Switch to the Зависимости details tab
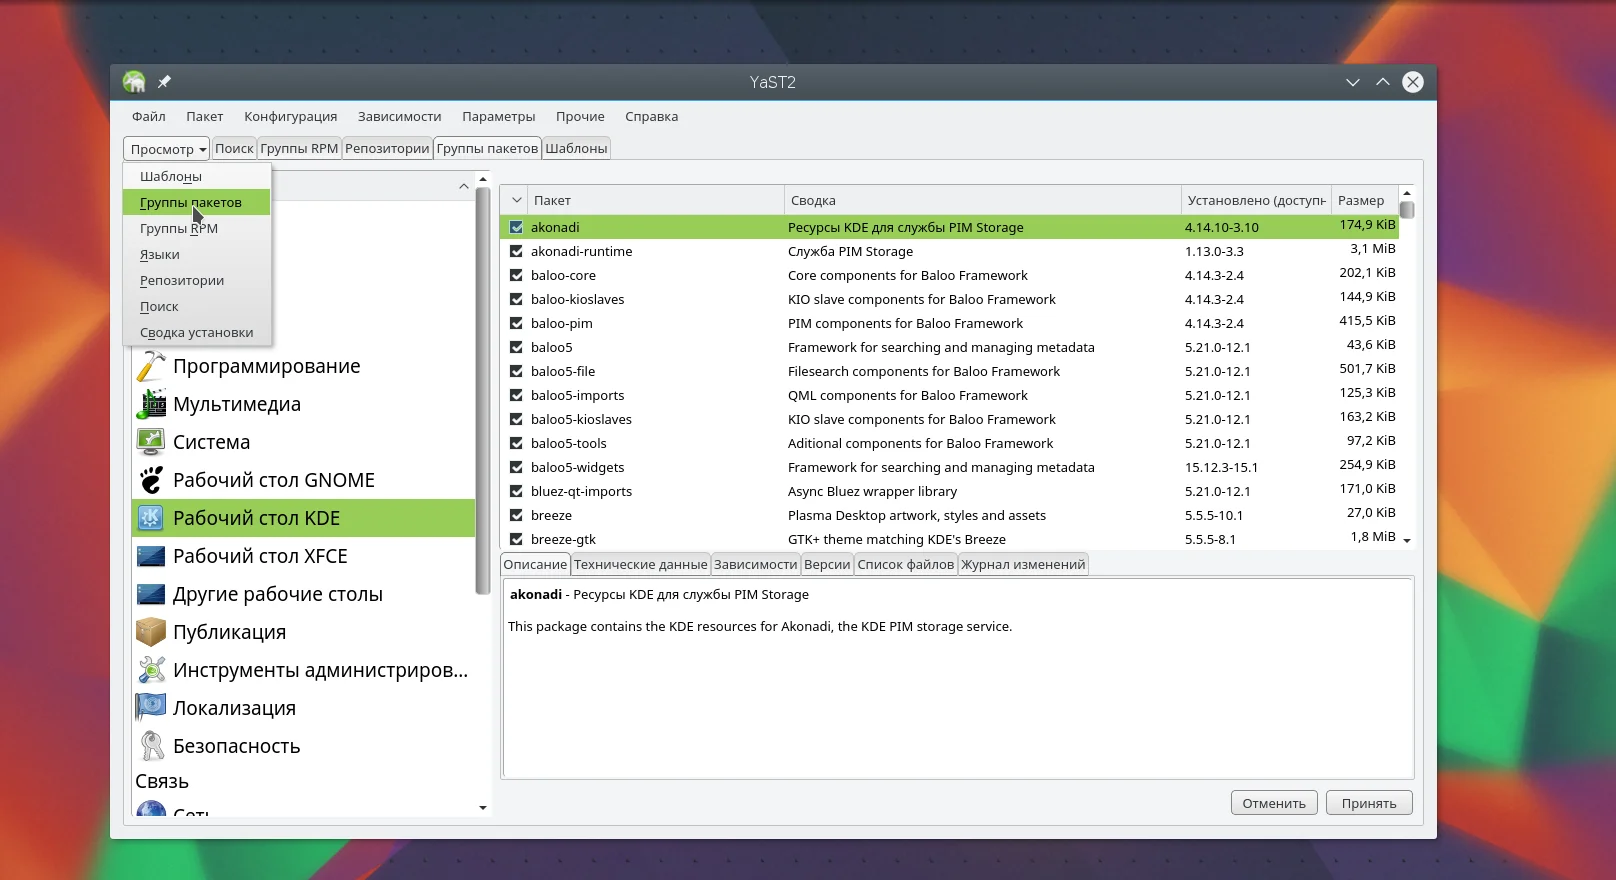This screenshot has width=1616, height=880. [x=755, y=564]
